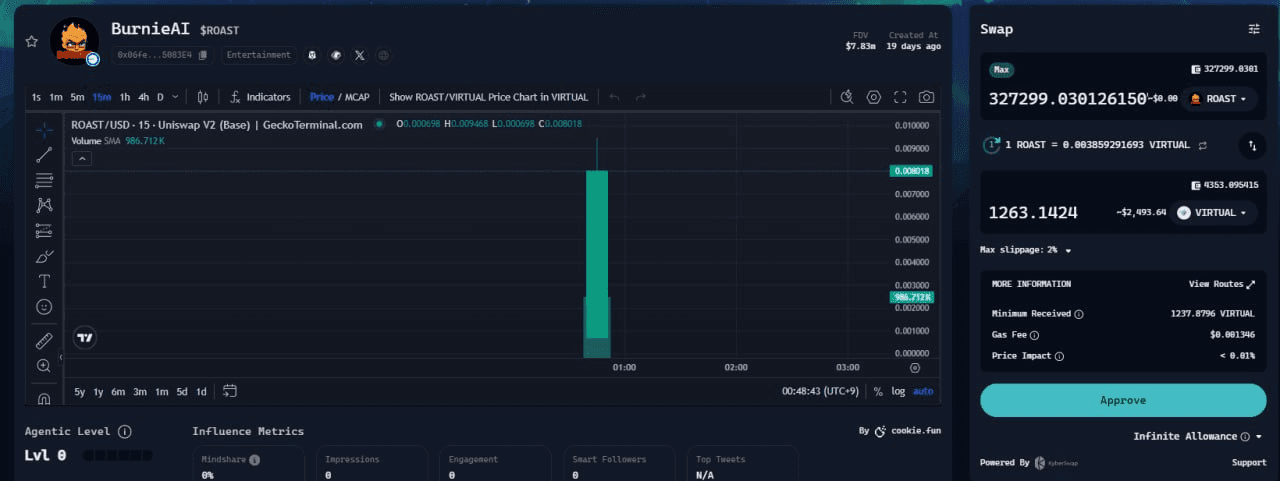1280x481 pixels.
Task: Select the 1s interval
Action: (36, 97)
